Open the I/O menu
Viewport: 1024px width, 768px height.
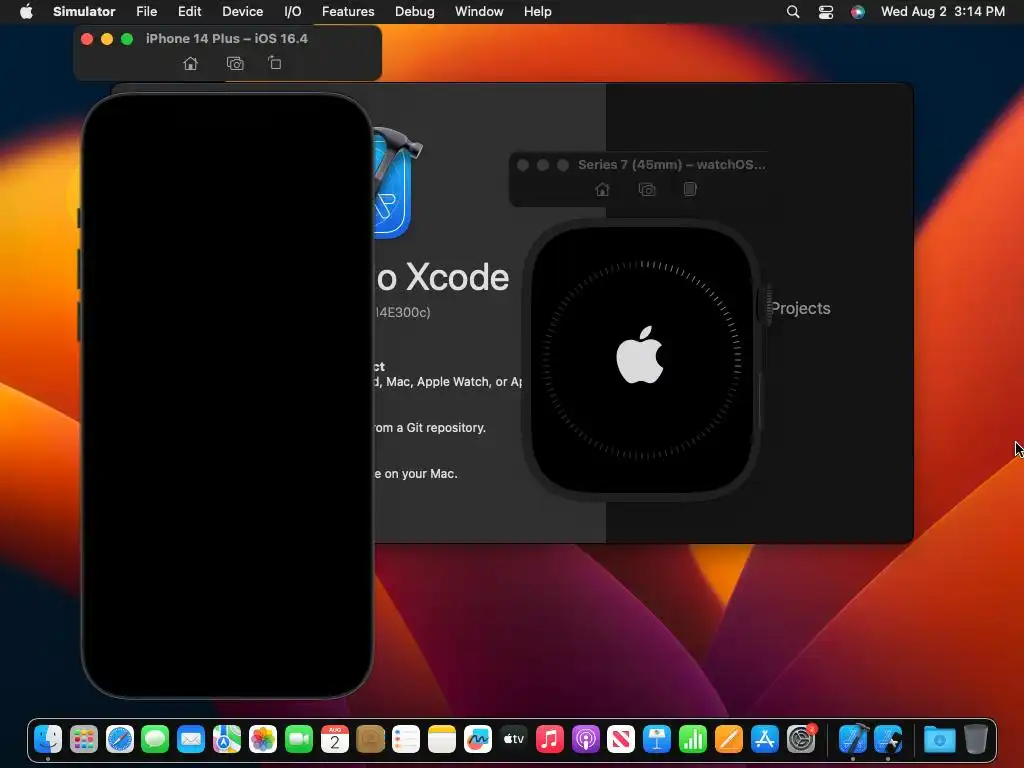293,11
